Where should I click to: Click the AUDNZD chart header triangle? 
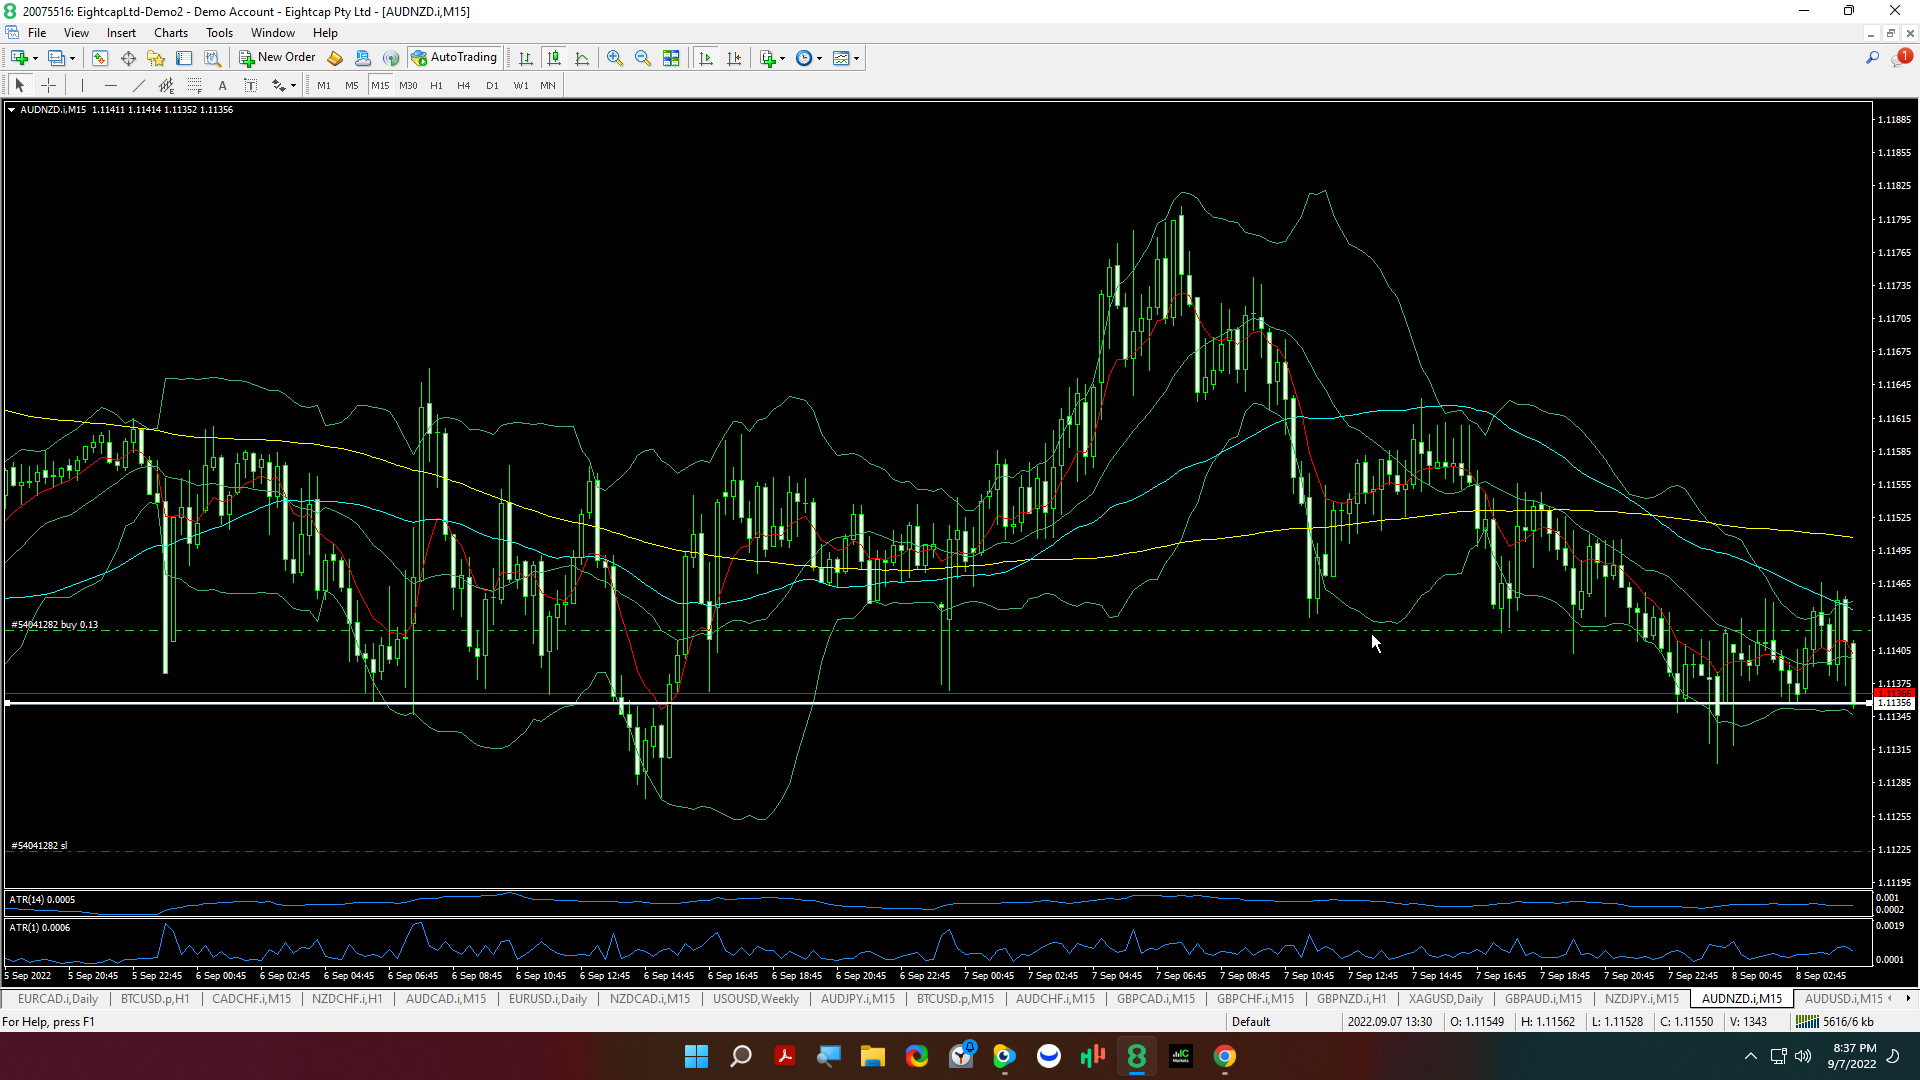click(x=11, y=110)
